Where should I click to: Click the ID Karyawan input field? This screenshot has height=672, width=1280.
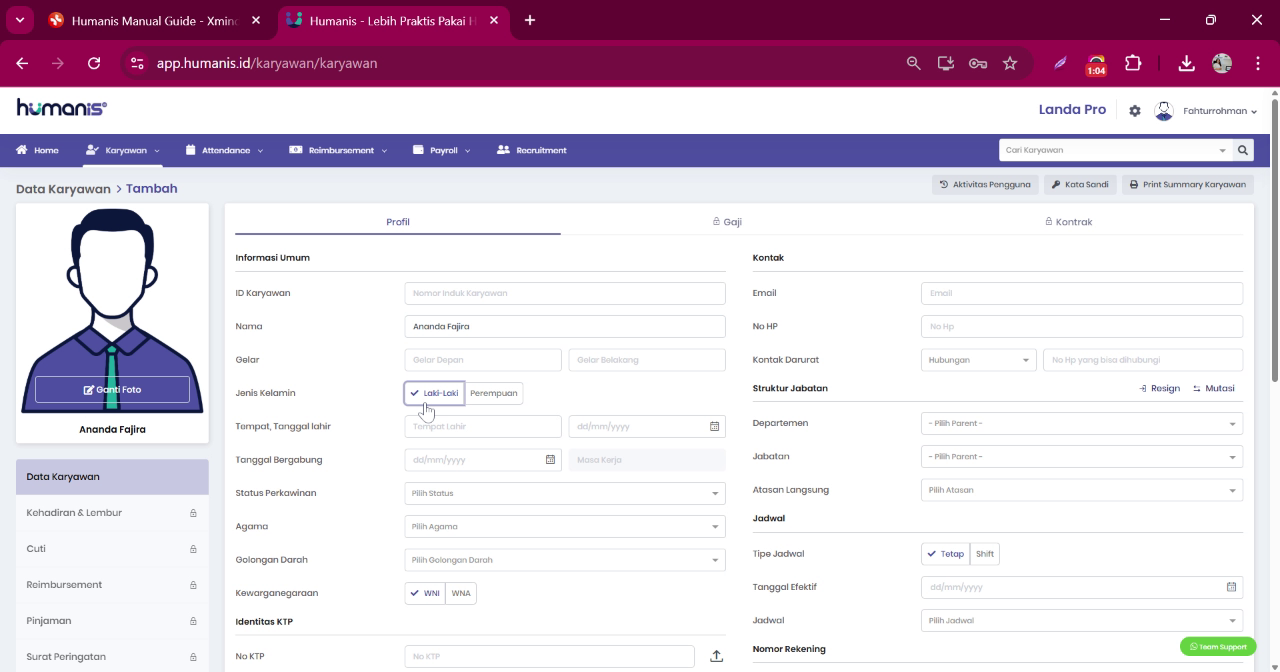[565, 293]
